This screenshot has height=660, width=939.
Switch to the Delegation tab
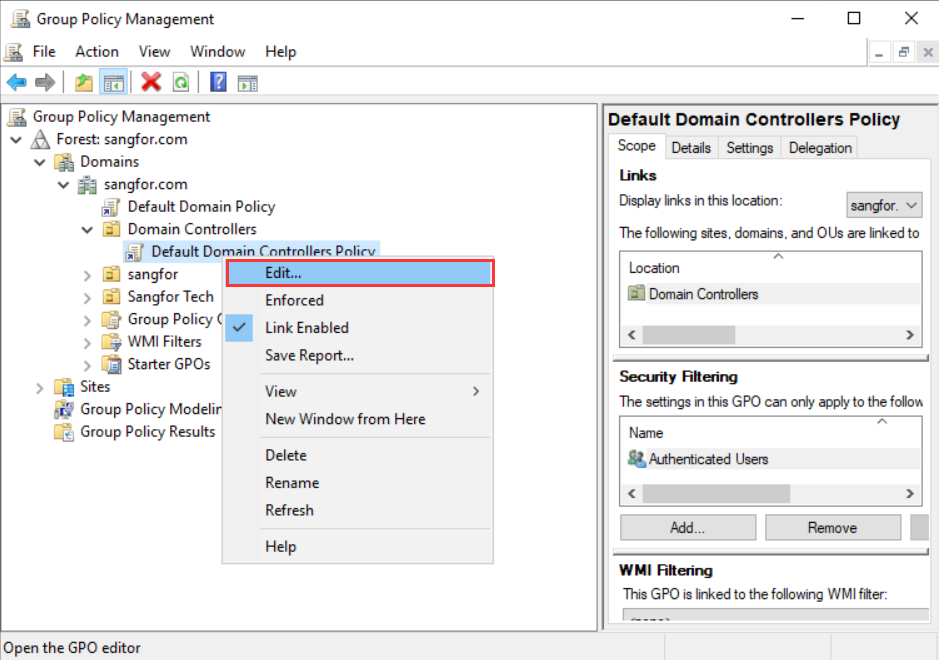(x=820, y=148)
